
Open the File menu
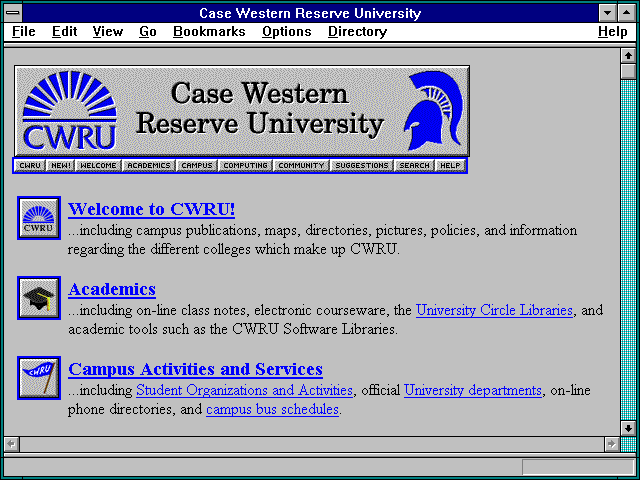point(24,32)
